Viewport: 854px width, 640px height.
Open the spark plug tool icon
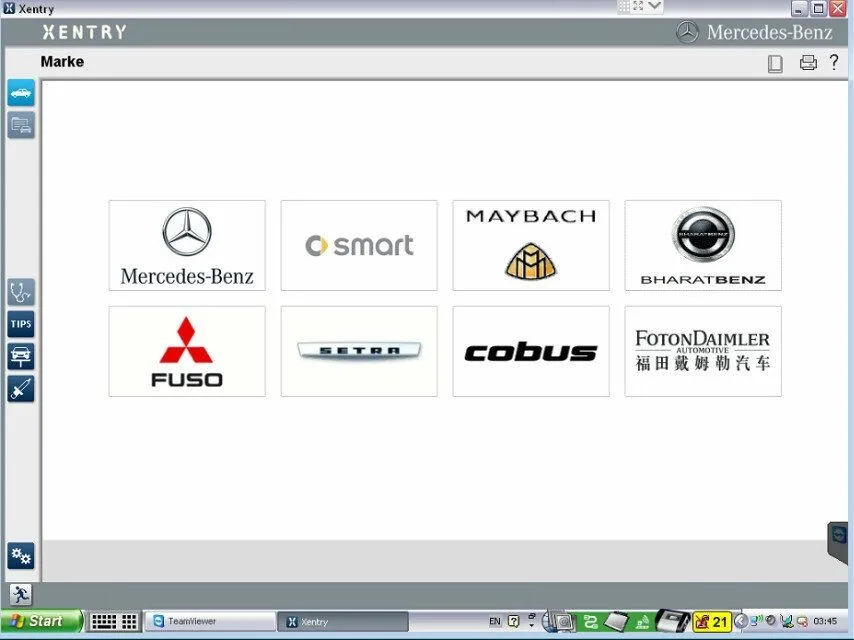click(x=21, y=389)
